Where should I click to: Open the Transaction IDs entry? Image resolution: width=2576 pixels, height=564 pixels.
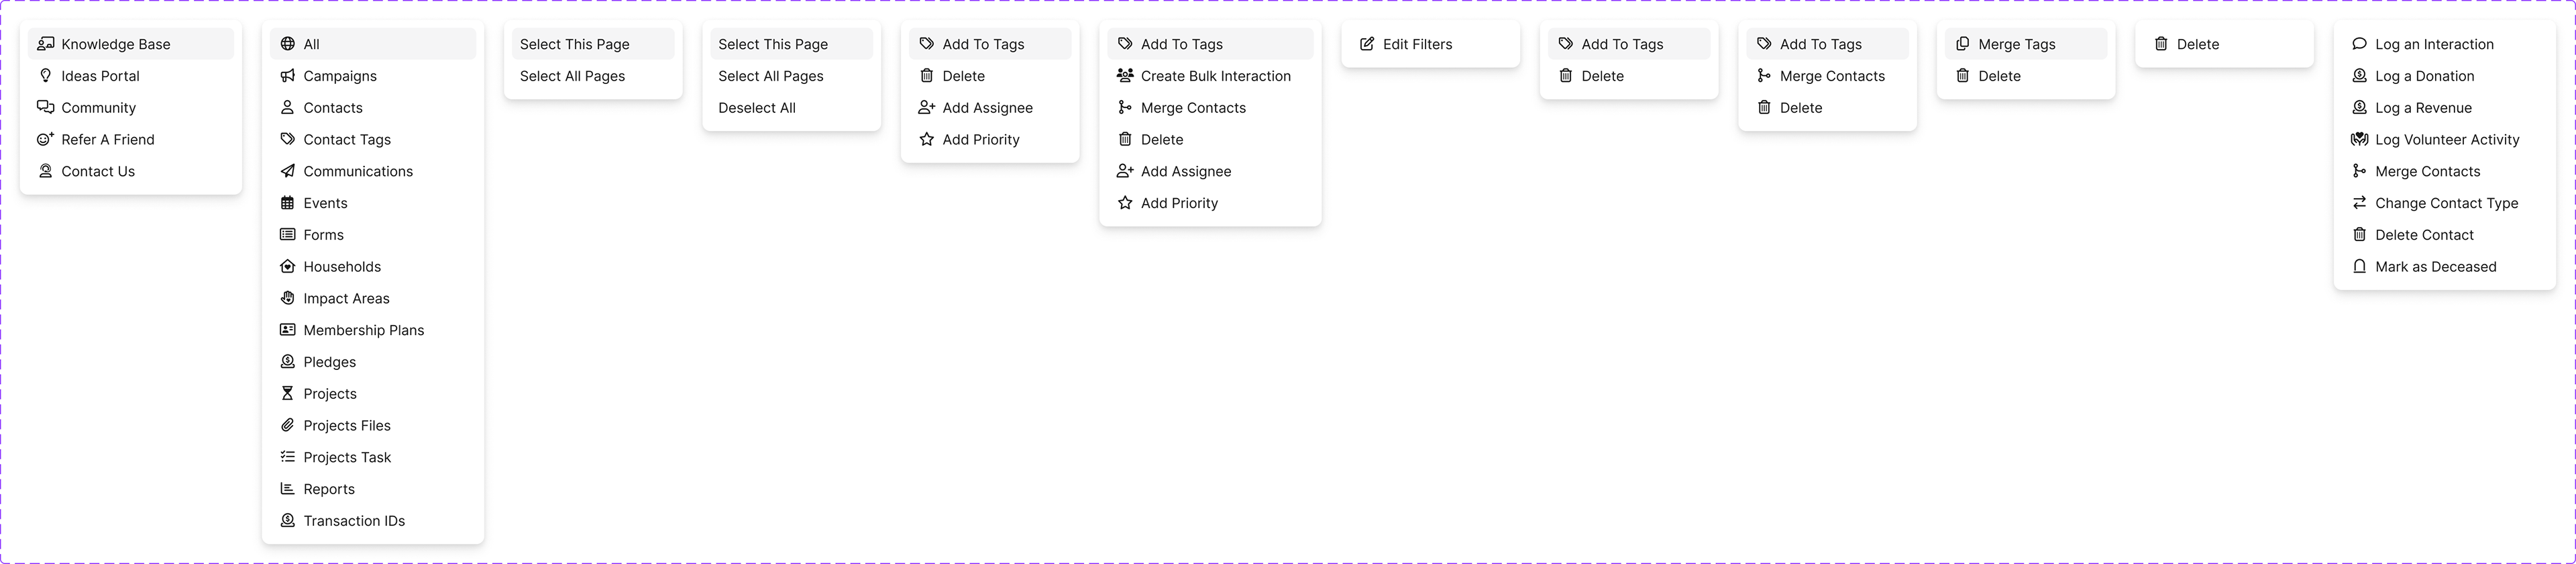(354, 521)
